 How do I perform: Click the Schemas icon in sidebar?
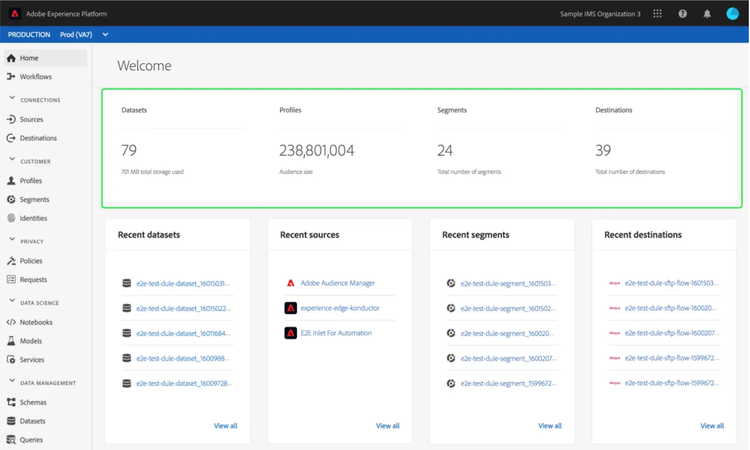11,402
